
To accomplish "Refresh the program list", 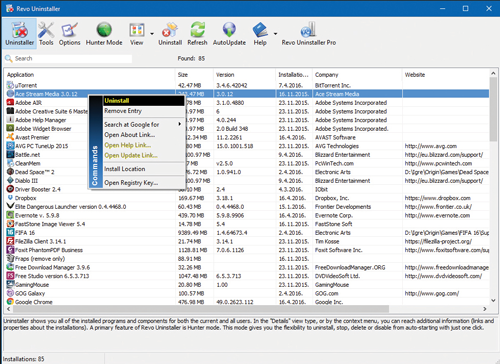I will pyautogui.click(x=197, y=33).
